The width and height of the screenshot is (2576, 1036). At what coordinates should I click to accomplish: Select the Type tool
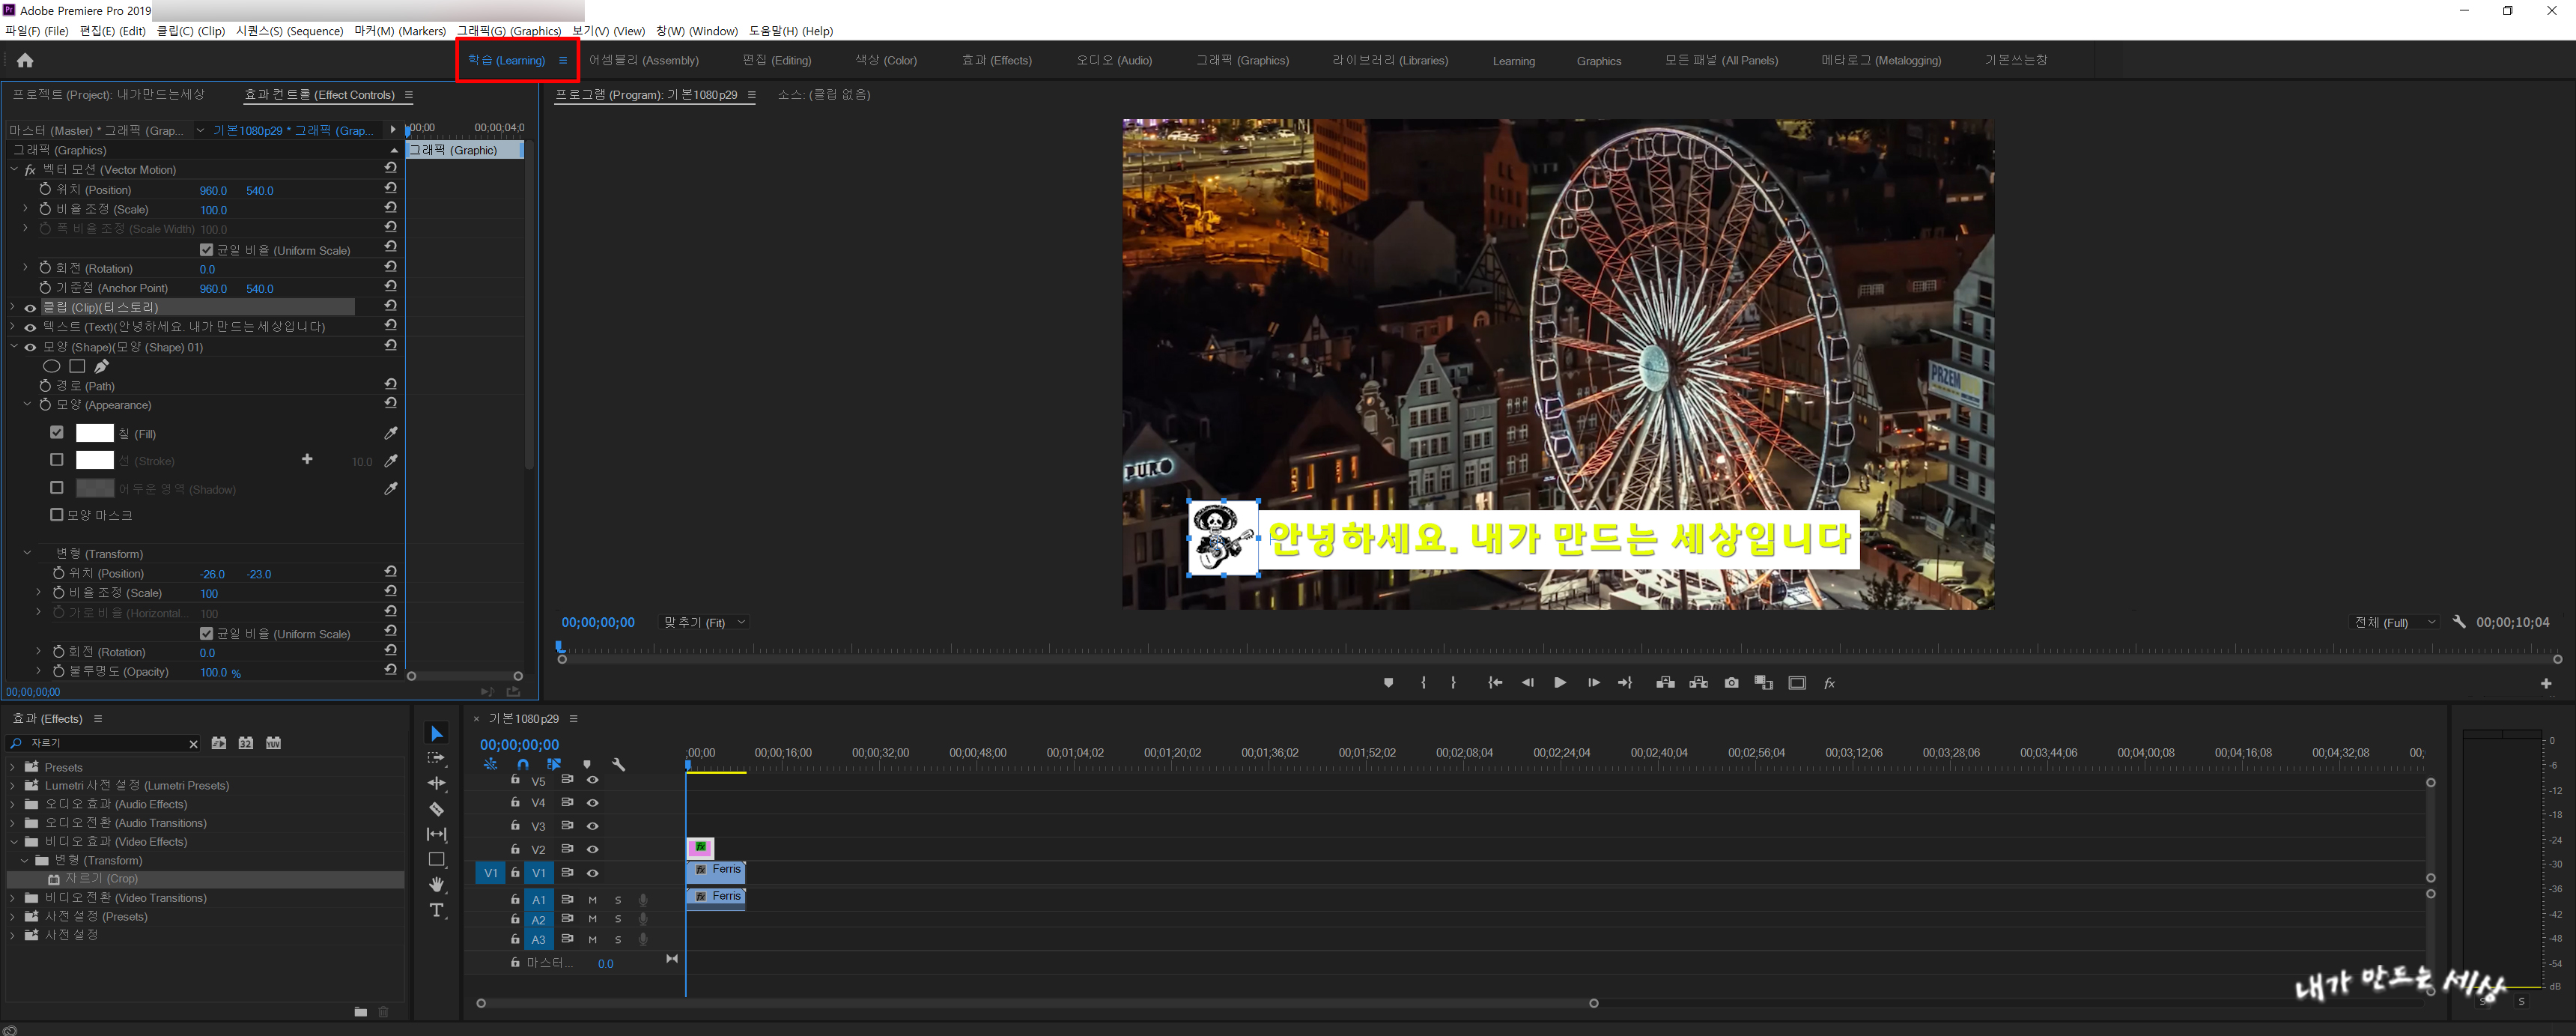(436, 910)
